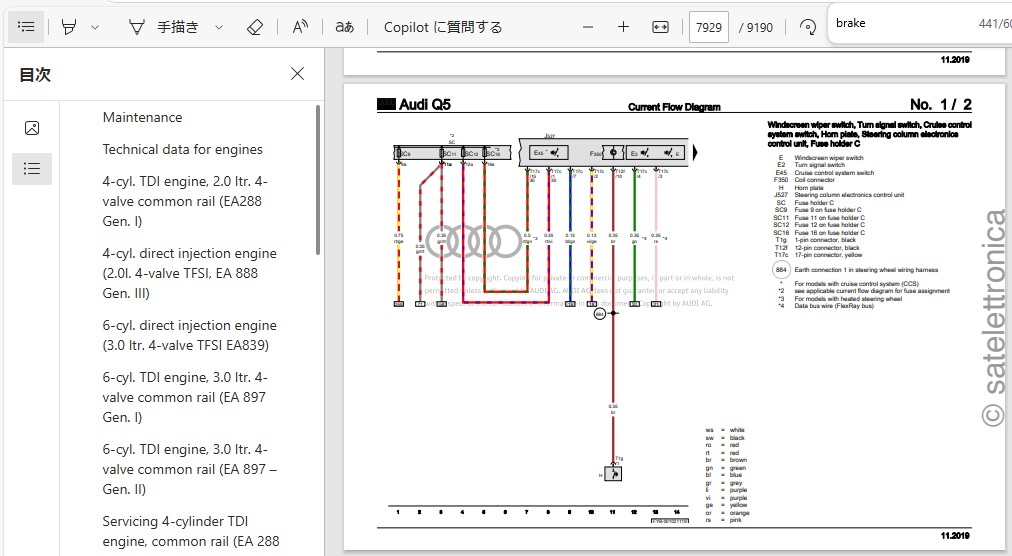Viewport: 1012px width, 556px height.
Task: Click the page number field 7929
Action: [x=709, y=27]
